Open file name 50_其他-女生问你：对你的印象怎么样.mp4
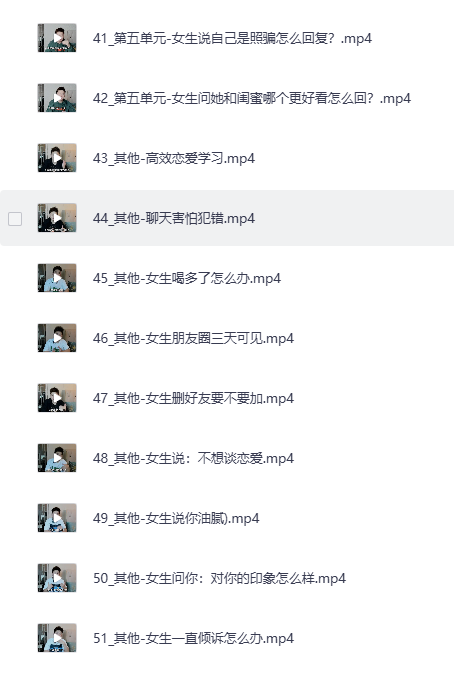This screenshot has width=454, height=675. pos(219,578)
